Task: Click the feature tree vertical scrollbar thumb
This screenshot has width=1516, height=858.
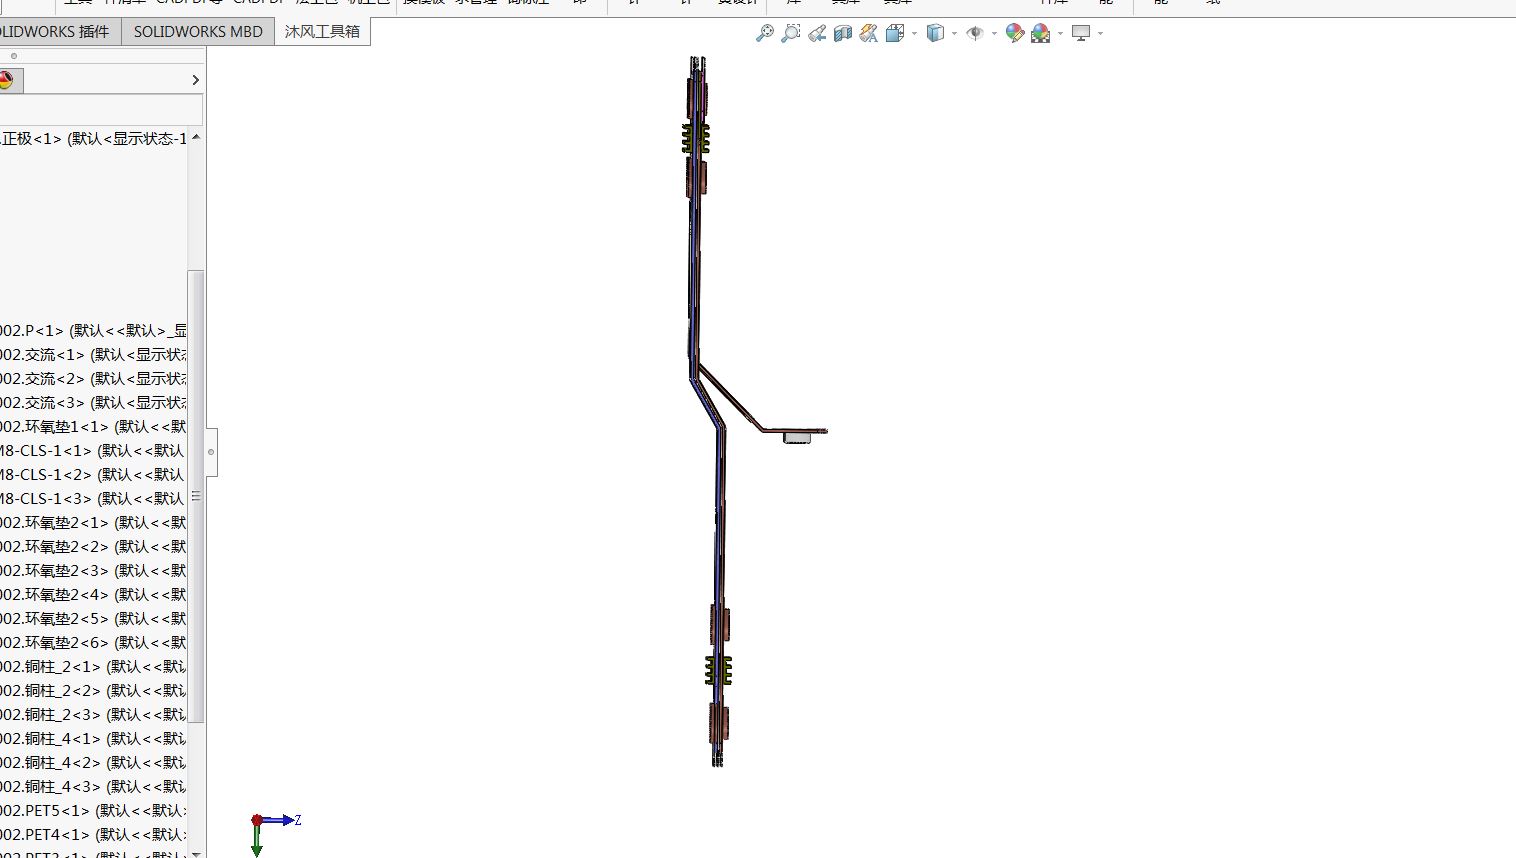Action: pyautogui.click(x=196, y=496)
